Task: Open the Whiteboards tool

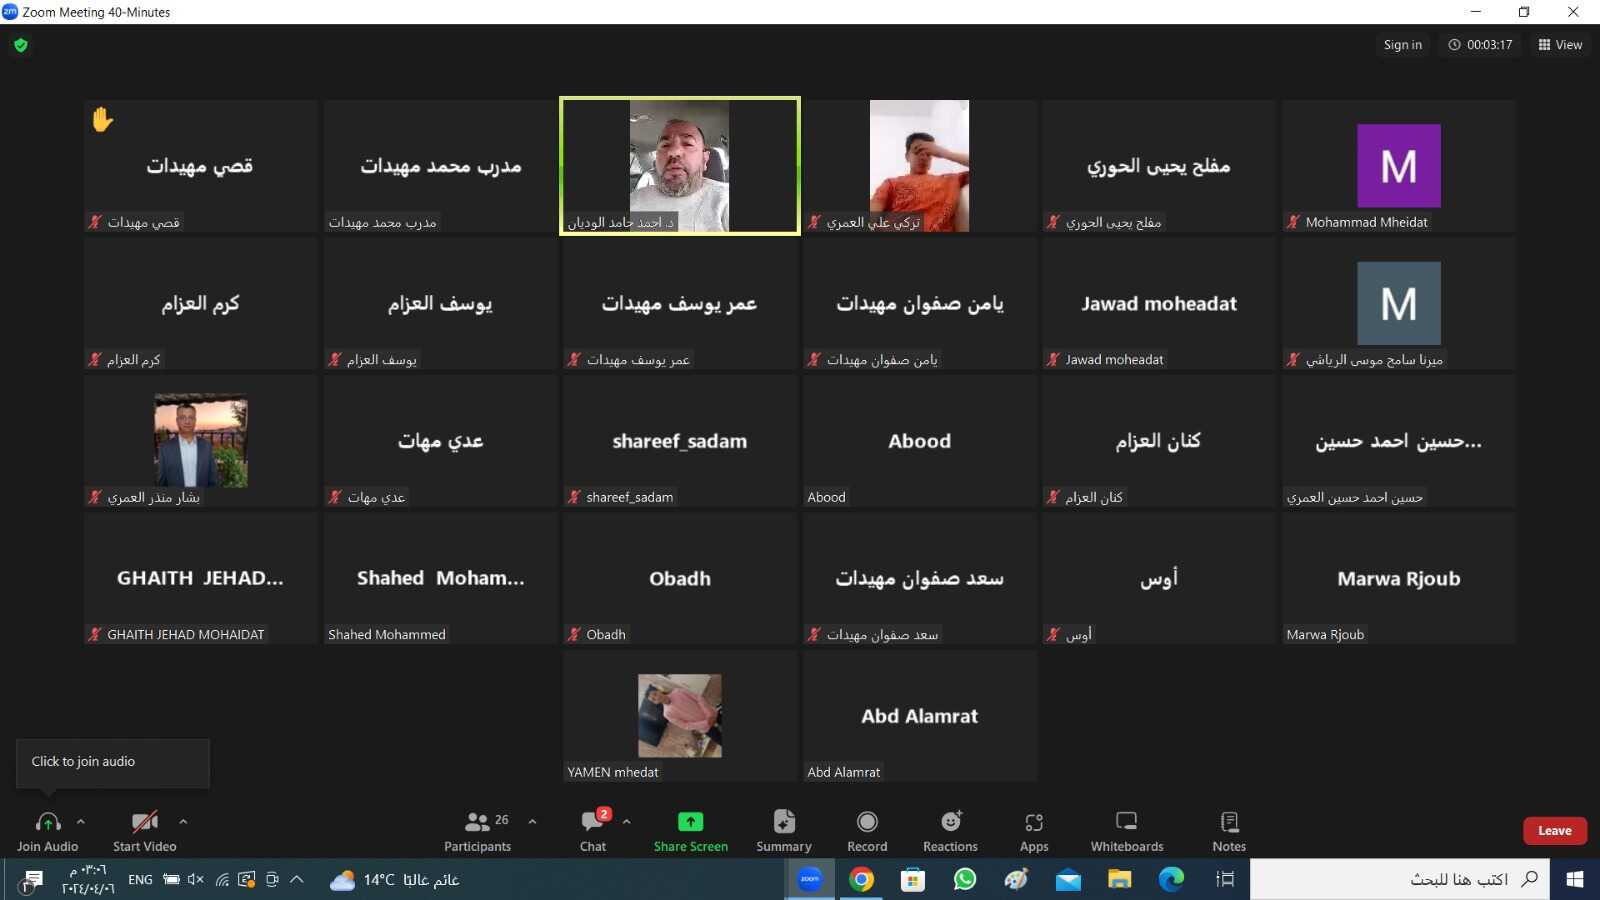Action: [1126, 830]
